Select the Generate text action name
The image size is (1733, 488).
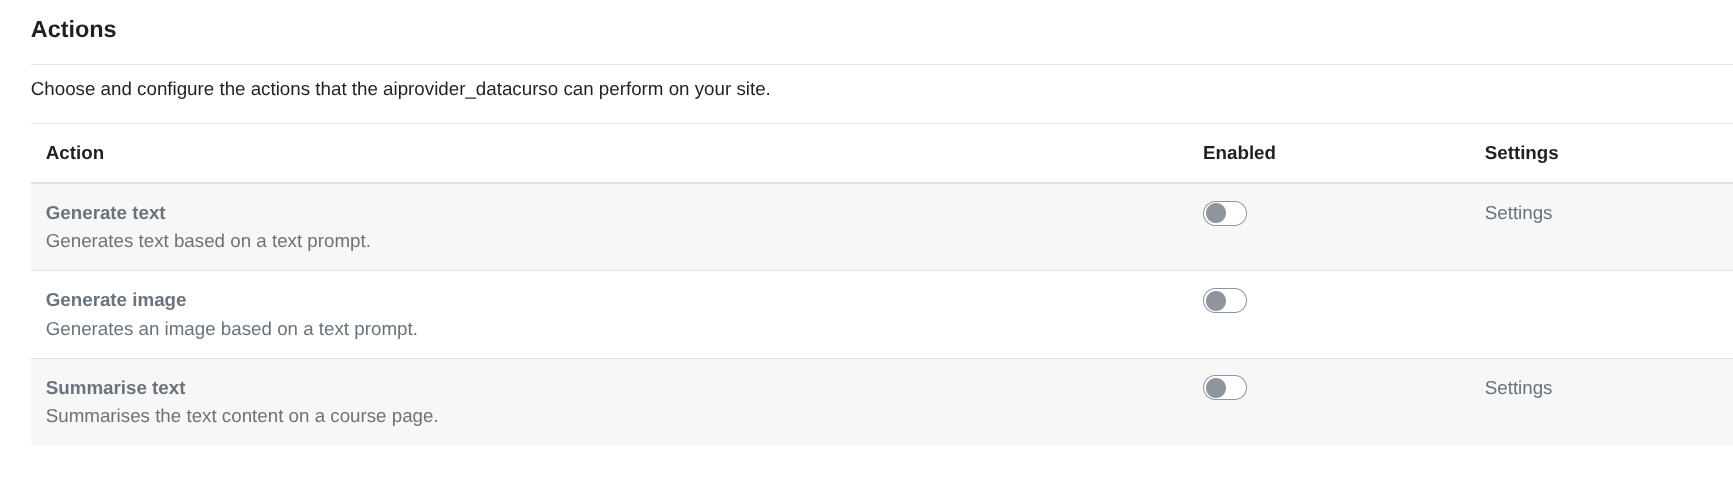tap(105, 213)
